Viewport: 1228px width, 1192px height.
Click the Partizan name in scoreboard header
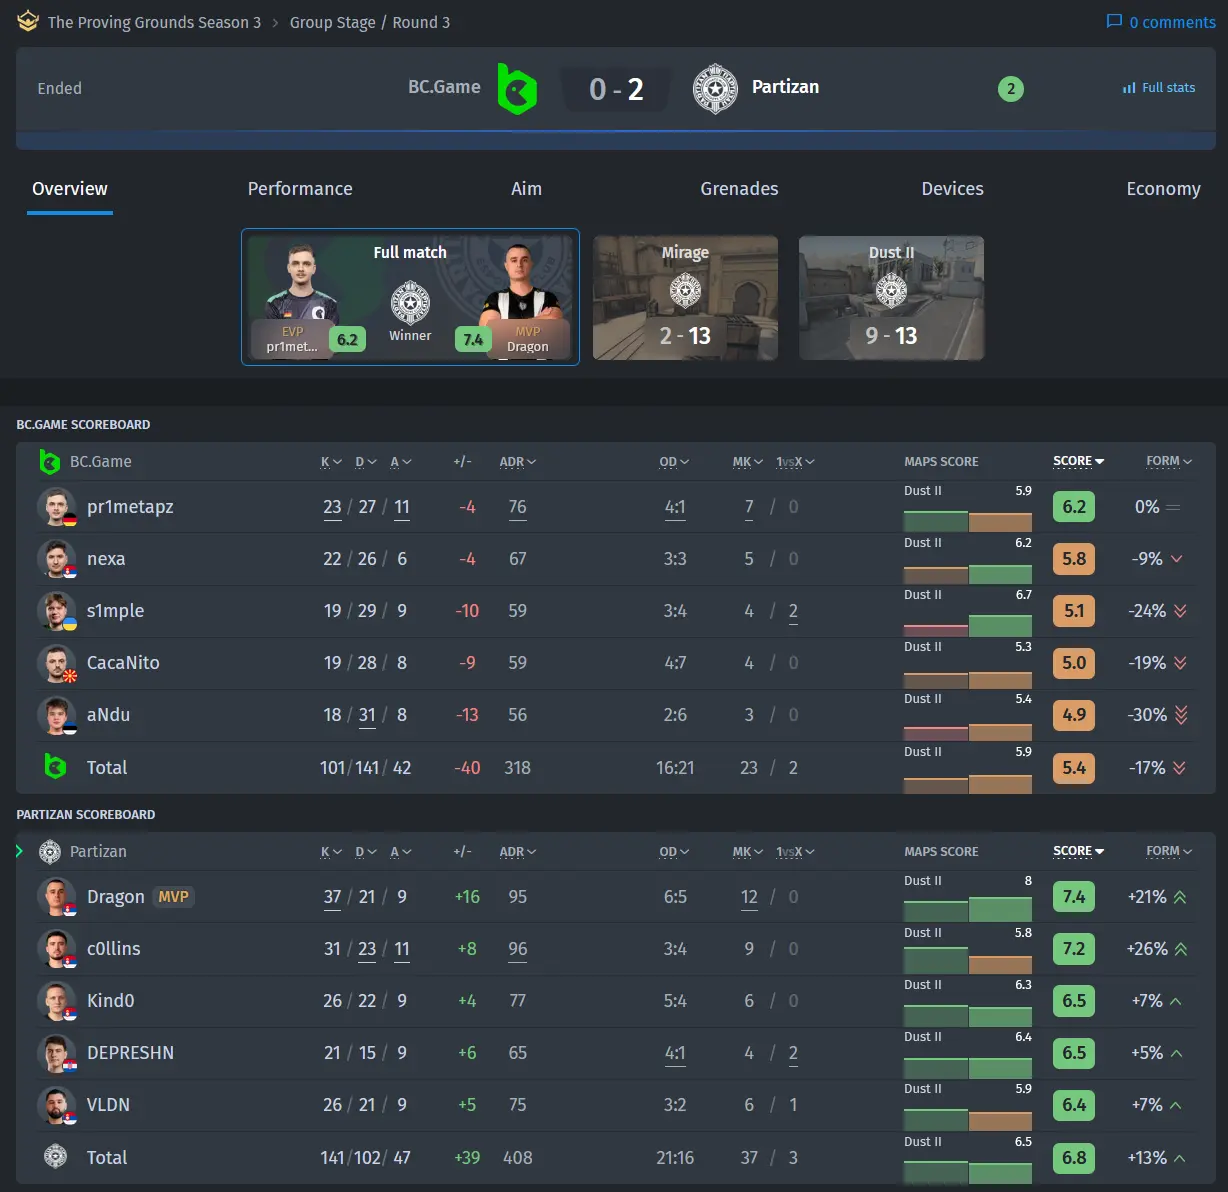point(98,851)
